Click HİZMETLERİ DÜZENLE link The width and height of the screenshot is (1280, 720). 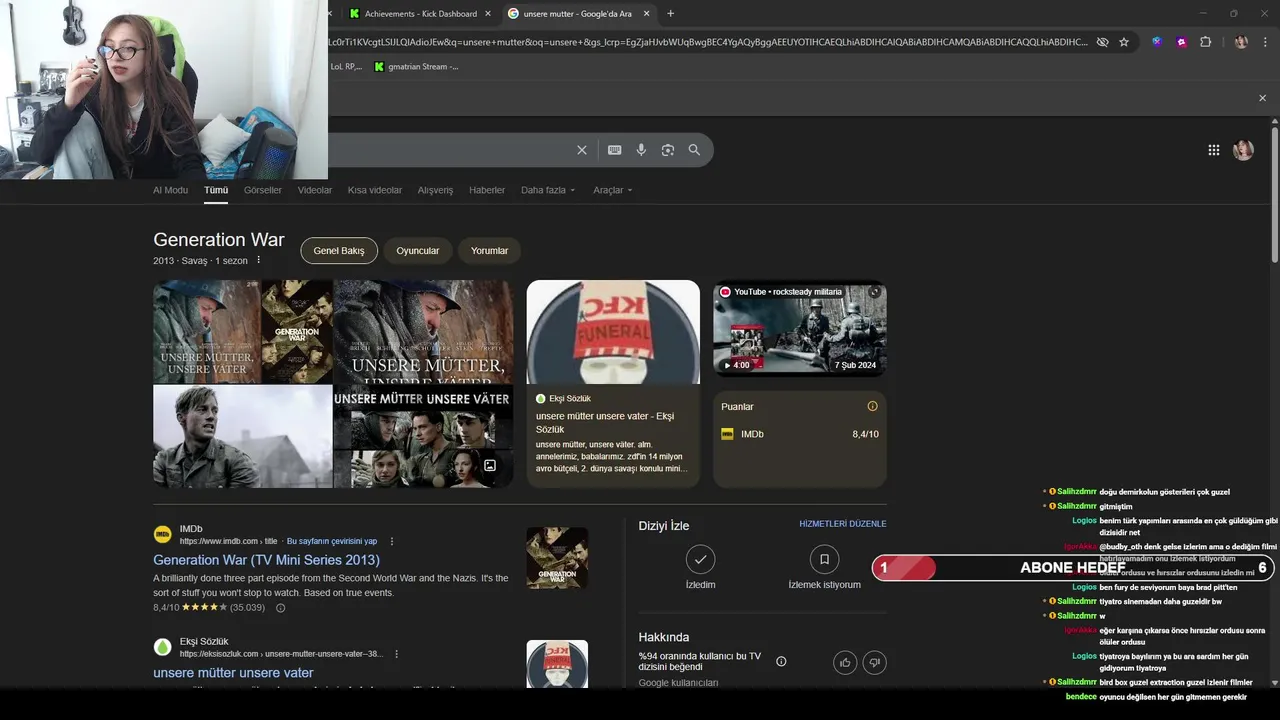(843, 524)
